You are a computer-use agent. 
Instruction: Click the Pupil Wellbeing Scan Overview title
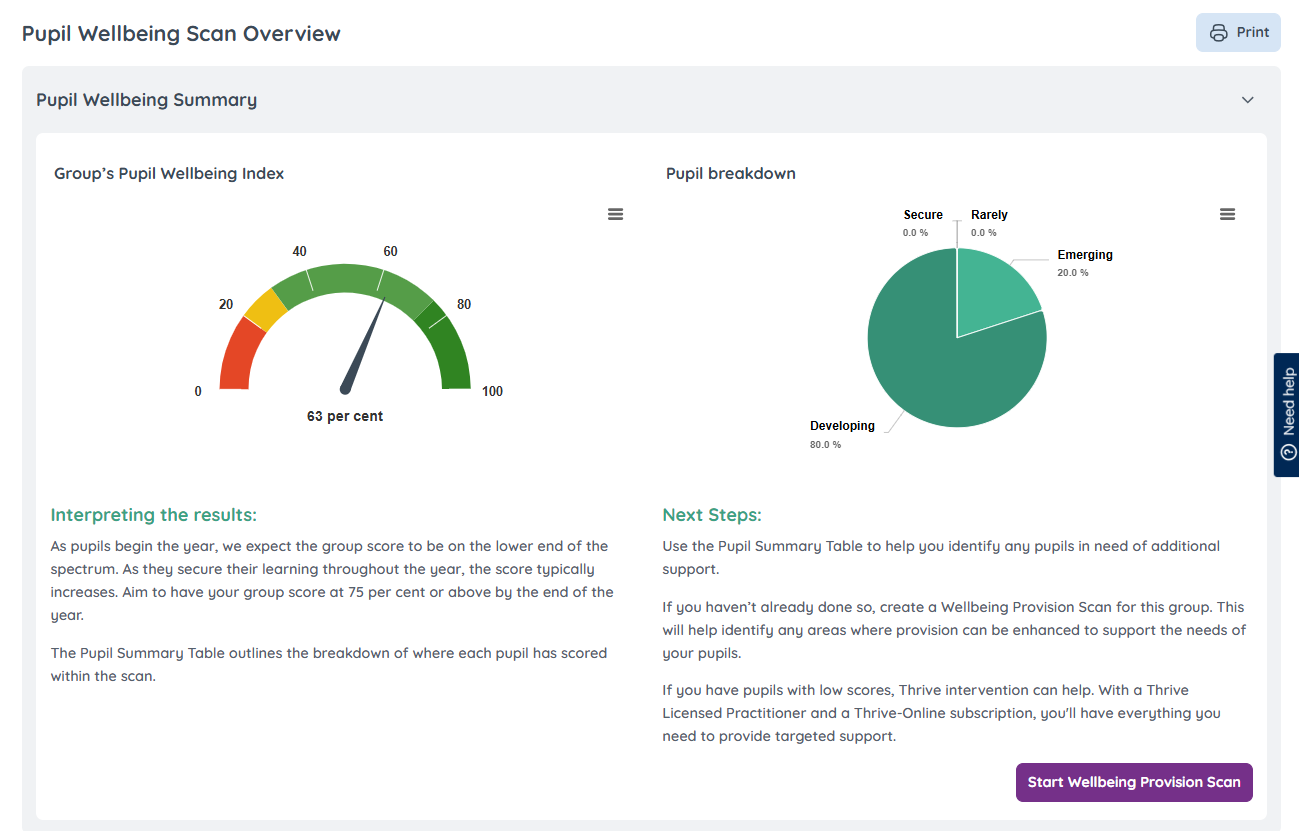[x=181, y=33]
